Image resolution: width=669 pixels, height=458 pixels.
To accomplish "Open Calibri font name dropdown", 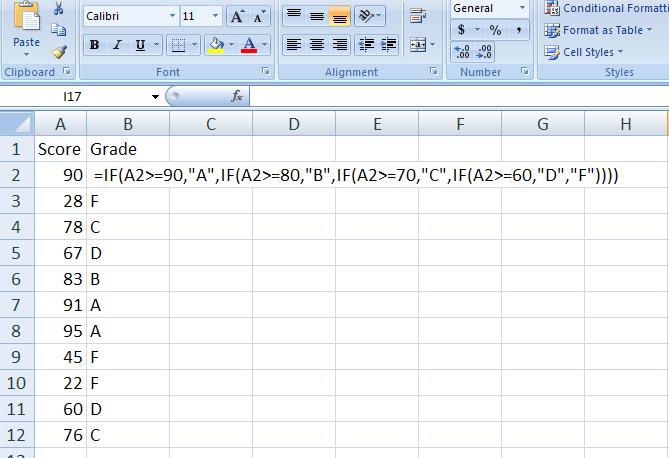I will [x=172, y=16].
